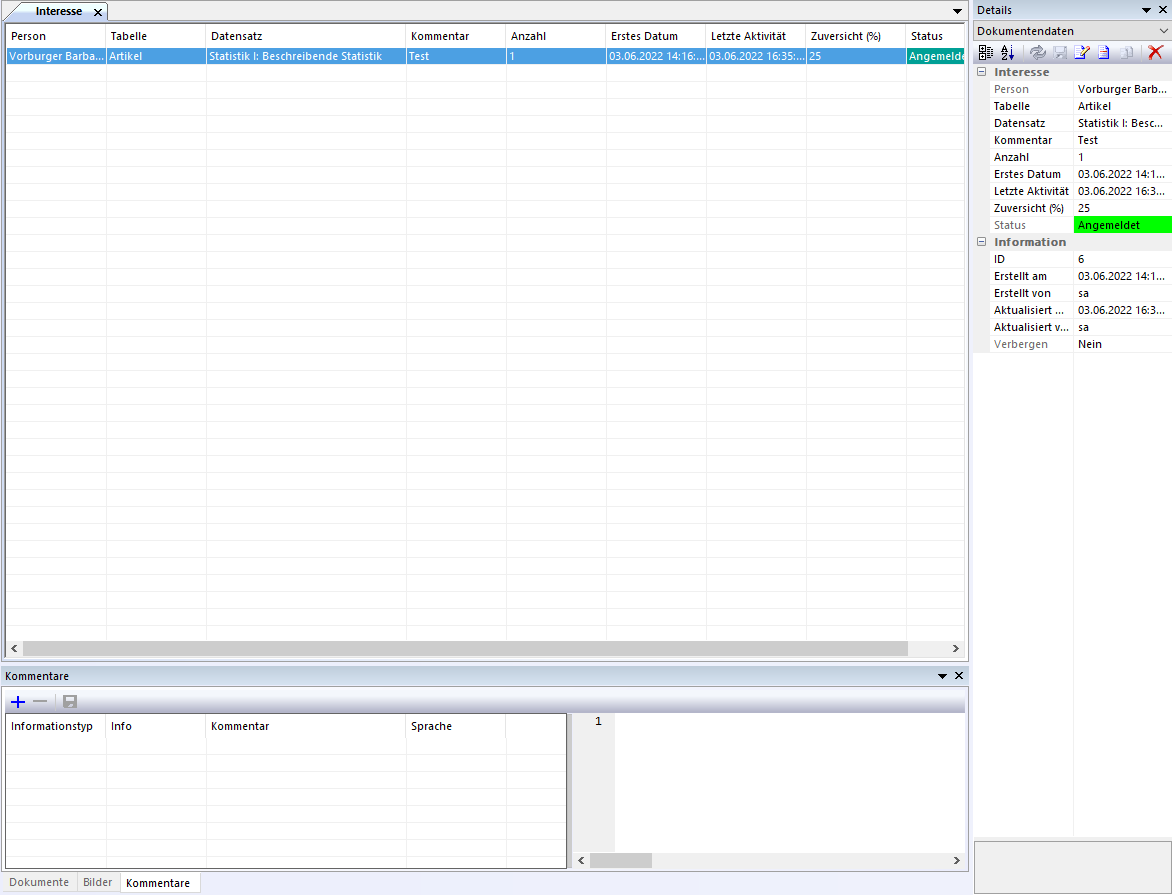Switch to the Bilder tab
The height and width of the screenshot is (895, 1172).
(x=98, y=883)
